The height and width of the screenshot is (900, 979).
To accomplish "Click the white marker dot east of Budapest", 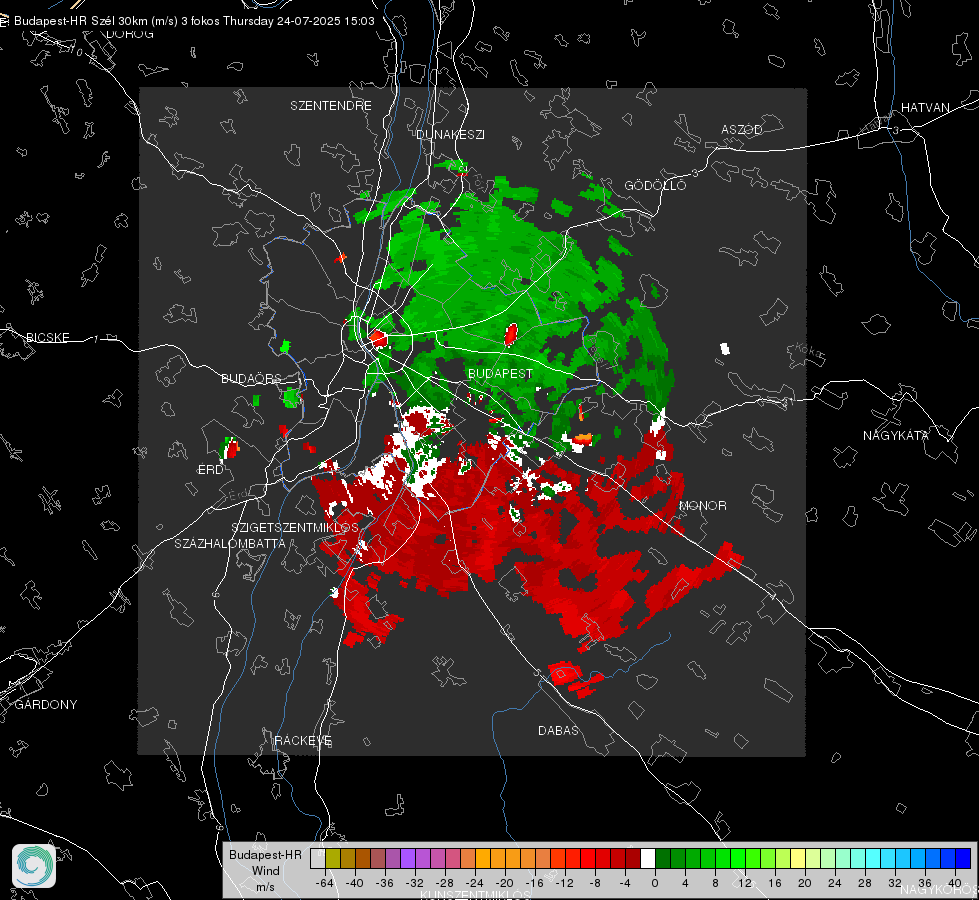I will coord(725,349).
